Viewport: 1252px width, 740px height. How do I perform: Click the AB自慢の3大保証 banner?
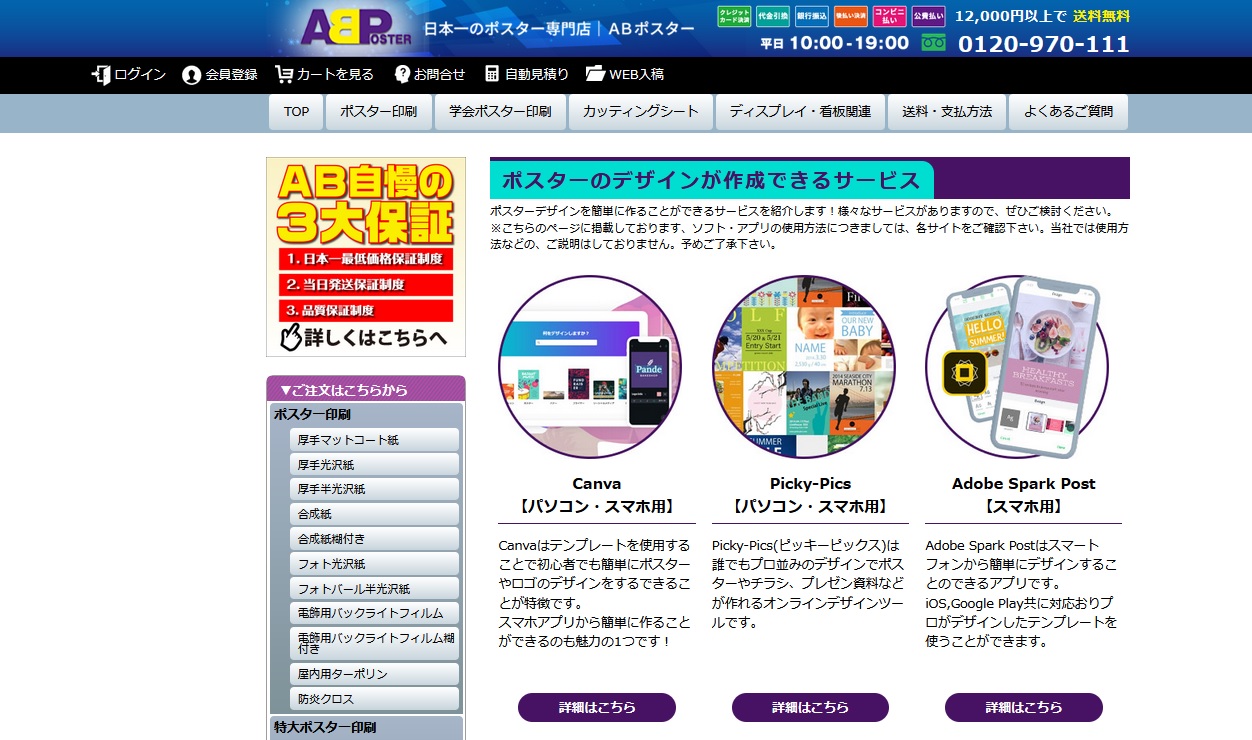[366, 257]
